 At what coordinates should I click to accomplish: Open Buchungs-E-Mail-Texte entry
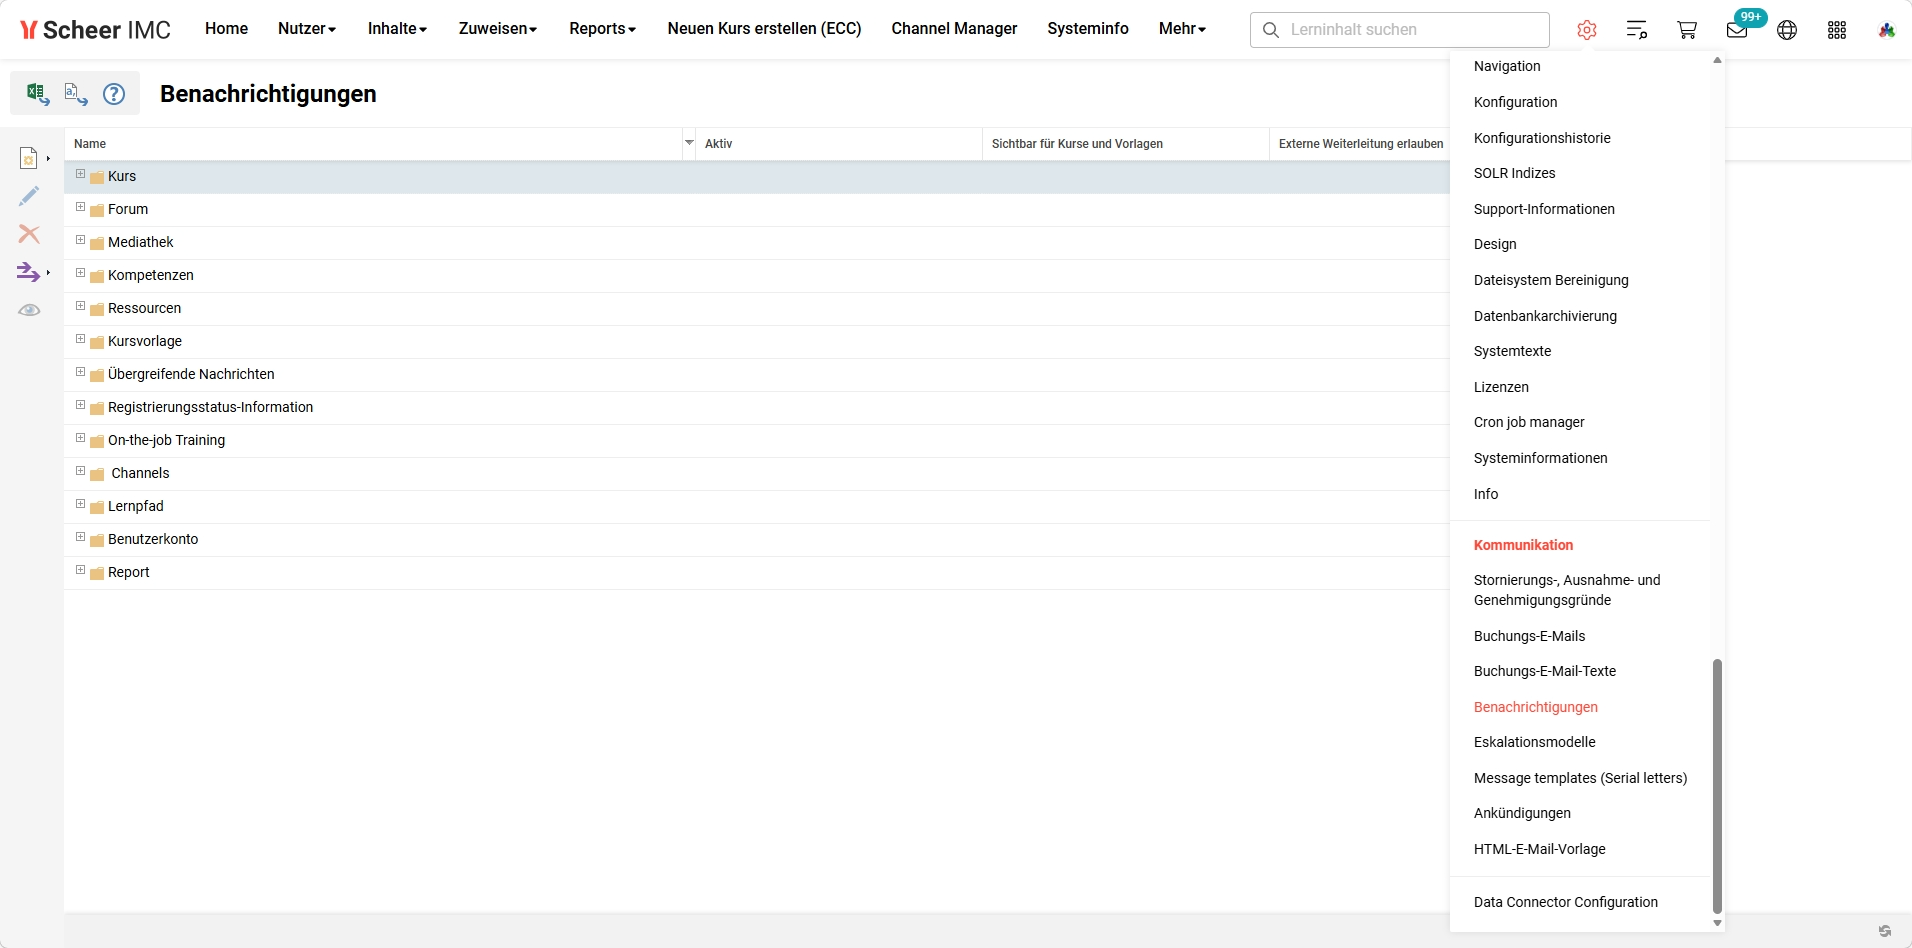point(1544,671)
